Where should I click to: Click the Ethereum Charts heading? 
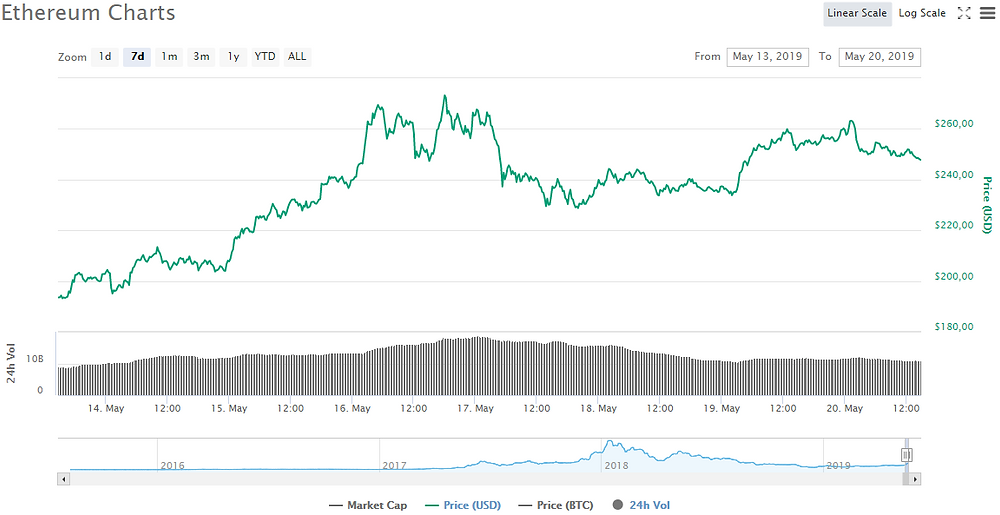click(87, 12)
